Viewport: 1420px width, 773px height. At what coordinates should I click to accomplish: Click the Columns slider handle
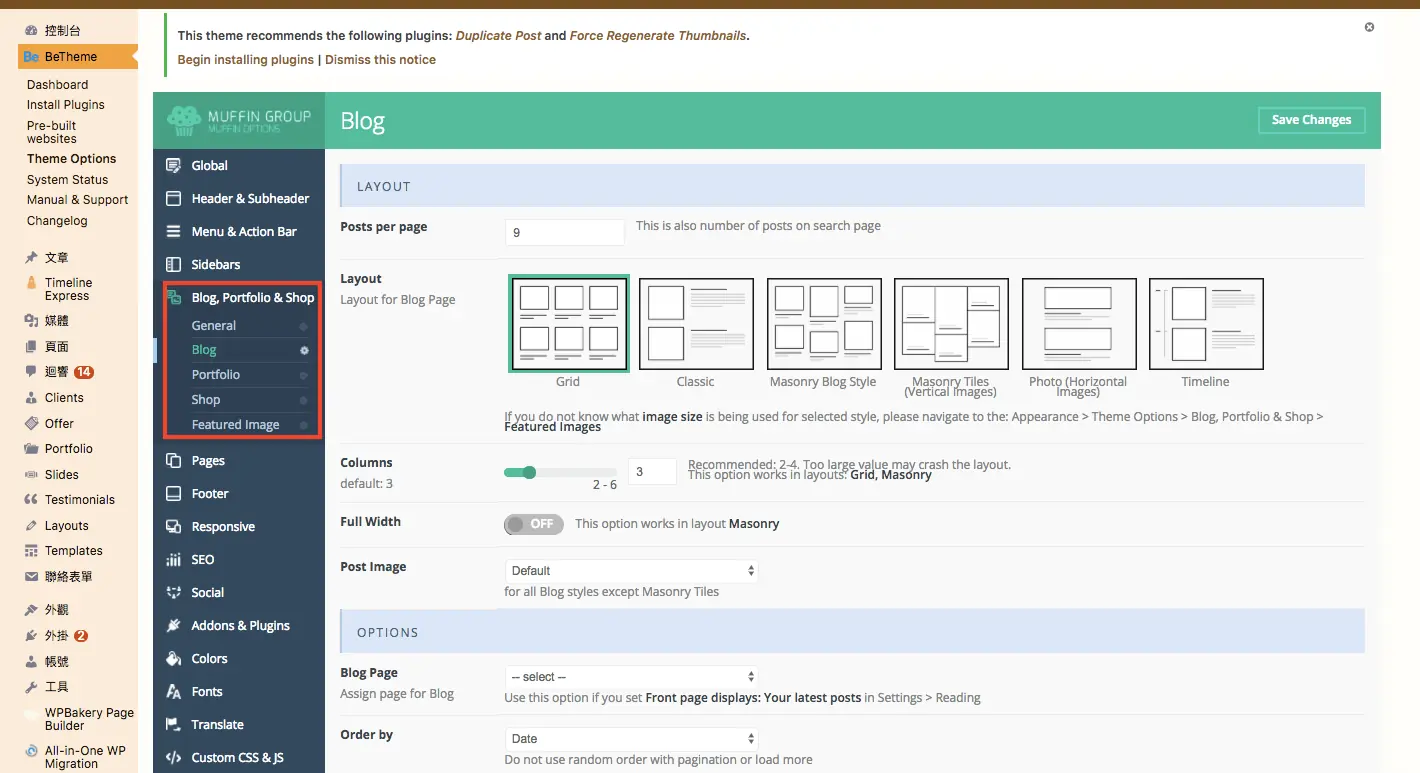[x=529, y=473]
